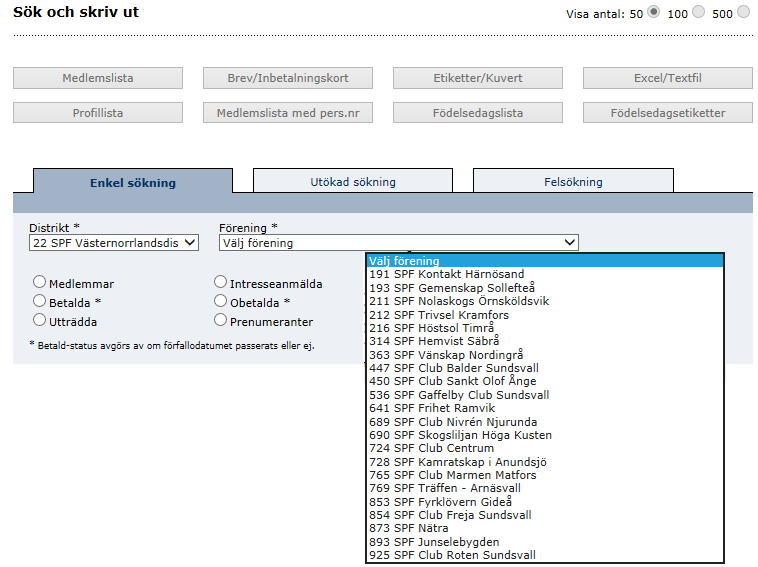Collapse the Förening dropdown box

(399, 243)
